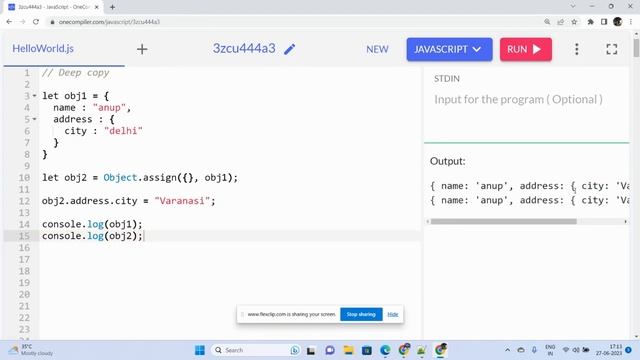Click the second output line

point(529,200)
